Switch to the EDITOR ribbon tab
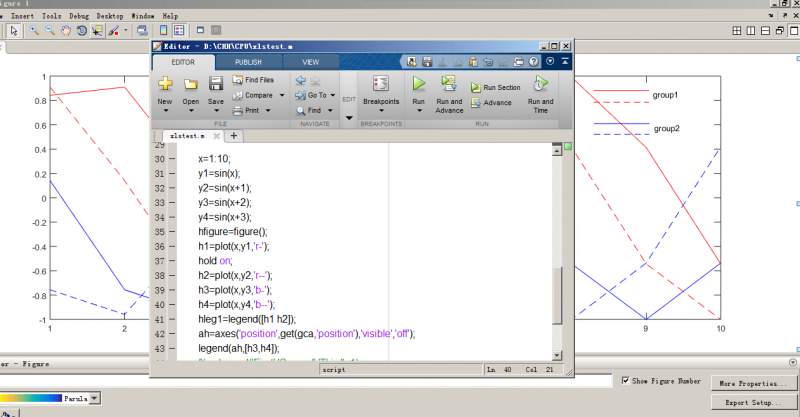Screen dimensions: 800x417 [183, 62]
